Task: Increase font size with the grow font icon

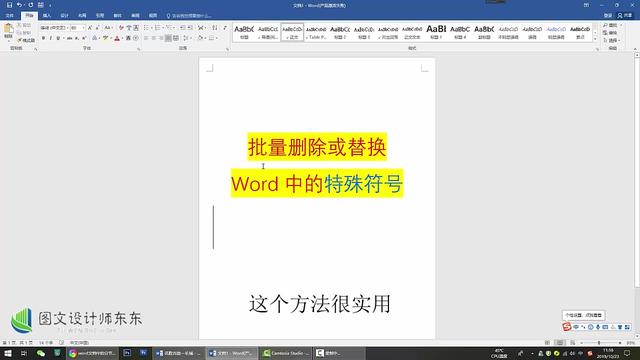Action: (90, 28)
